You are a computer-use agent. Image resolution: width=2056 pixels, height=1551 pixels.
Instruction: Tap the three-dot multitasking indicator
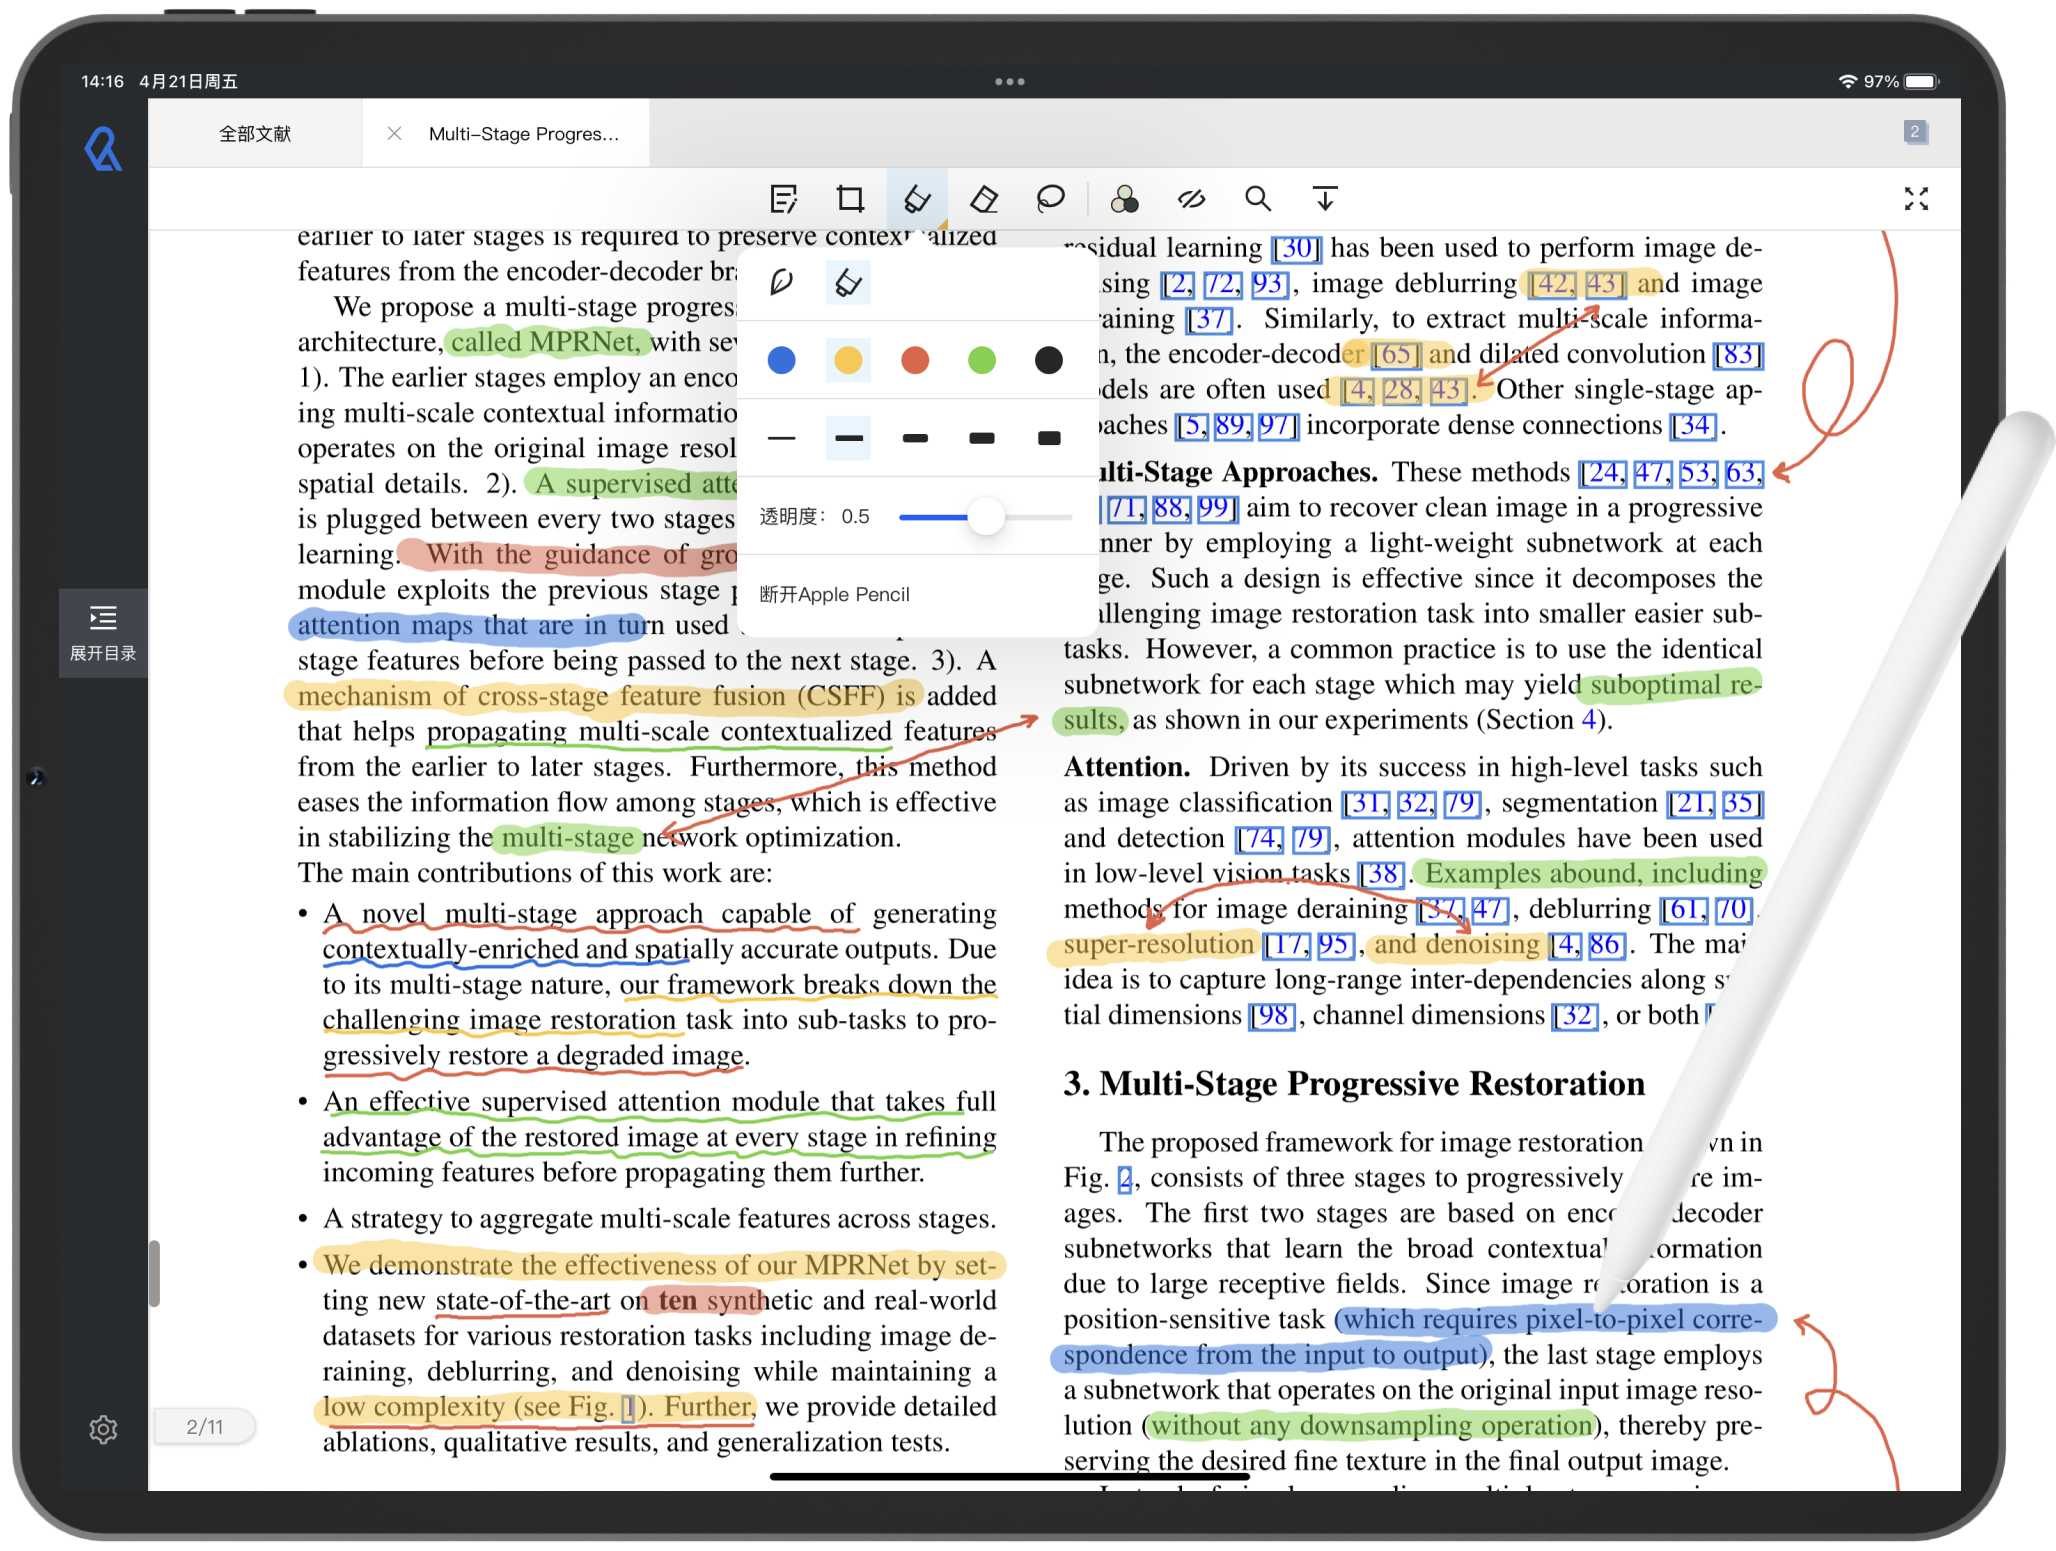pyautogui.click(x=1009, y=82)
